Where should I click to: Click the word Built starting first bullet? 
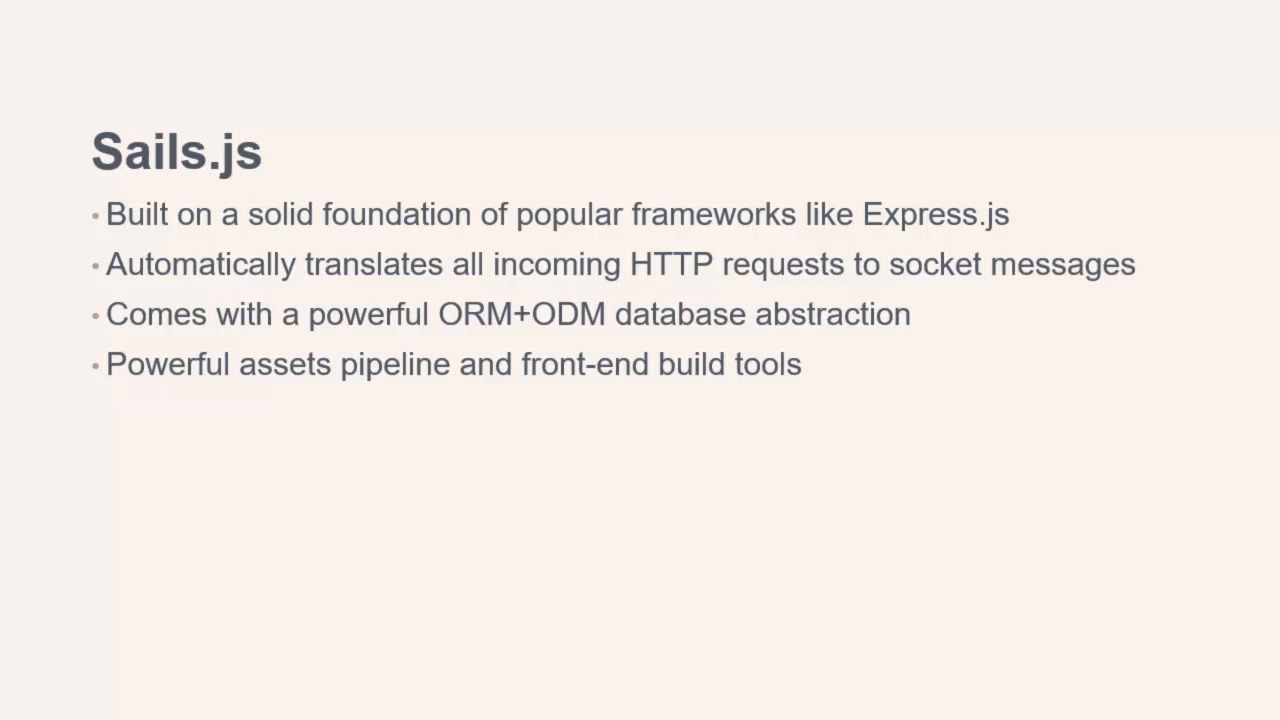pos(137,214)
